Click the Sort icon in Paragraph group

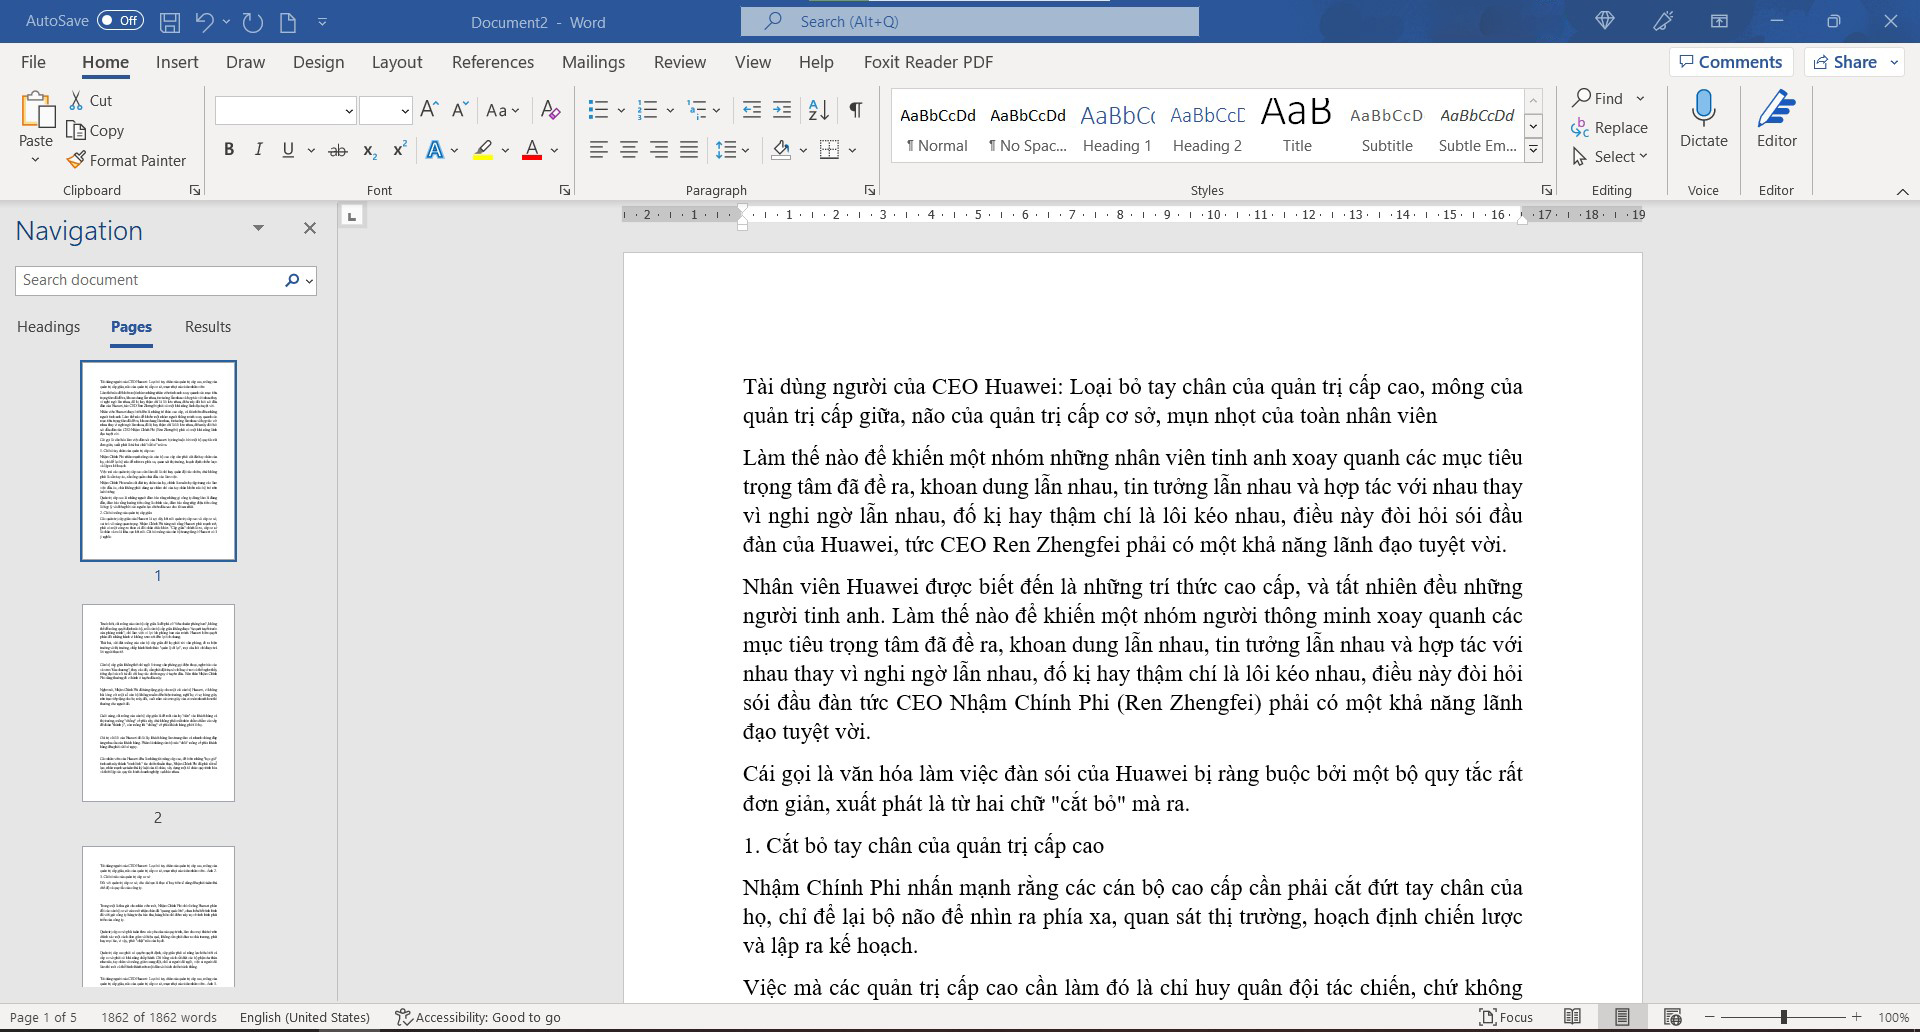[818, 110]
